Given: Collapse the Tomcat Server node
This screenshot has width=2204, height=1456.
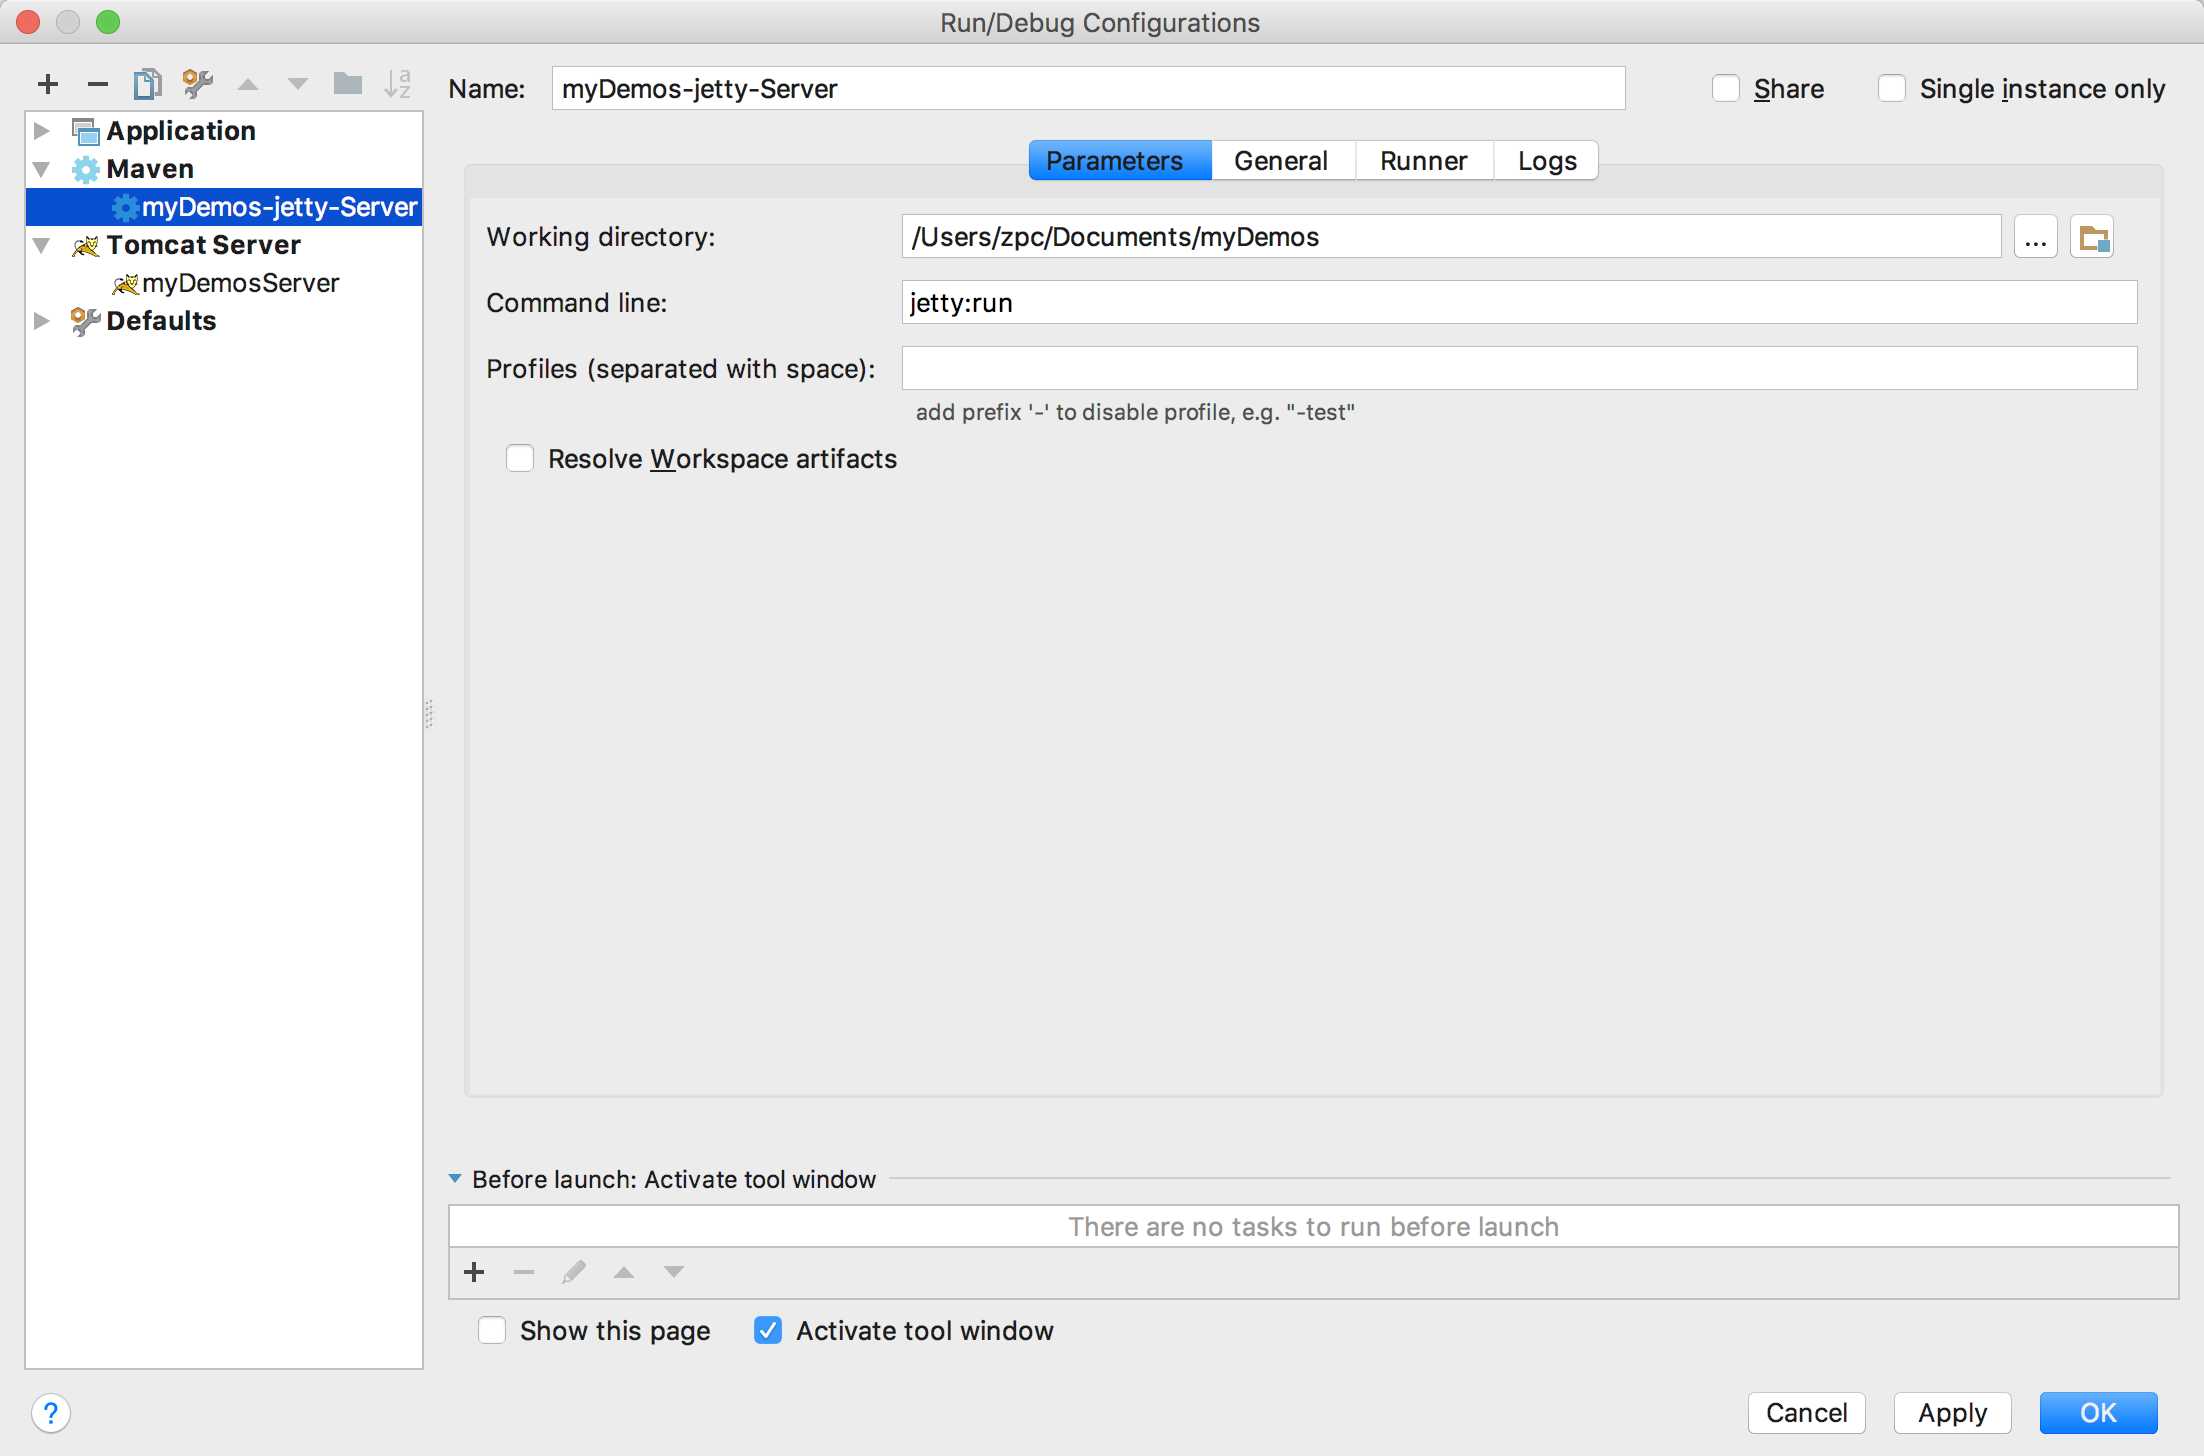Looking at the screenshot, I should click(x=42, y=245).
